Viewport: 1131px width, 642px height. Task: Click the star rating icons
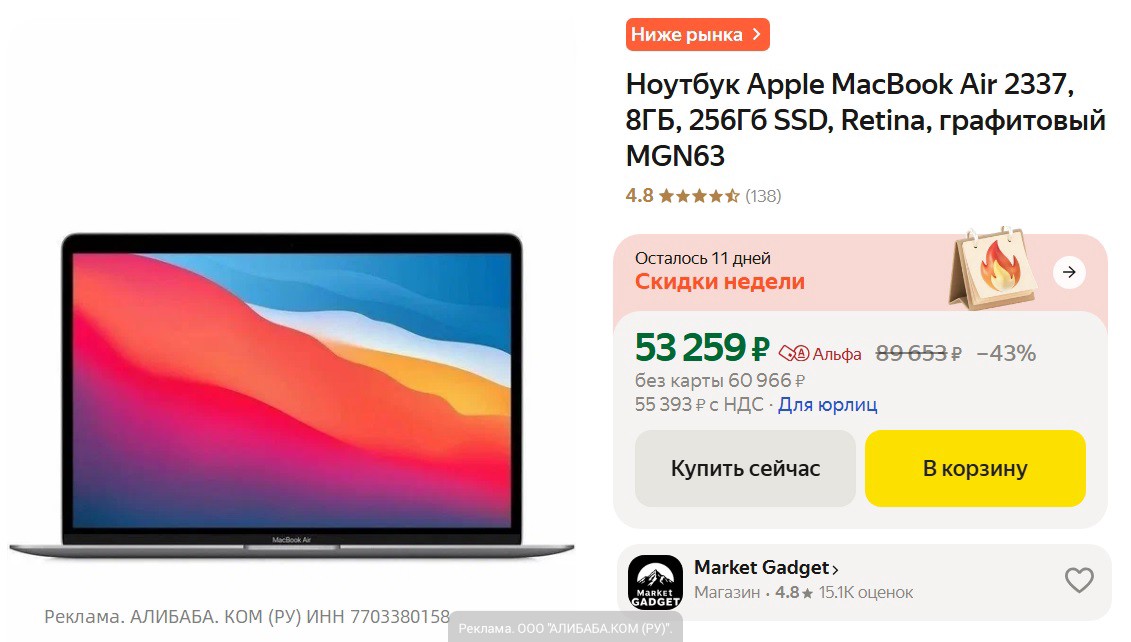tap(699, 195)
